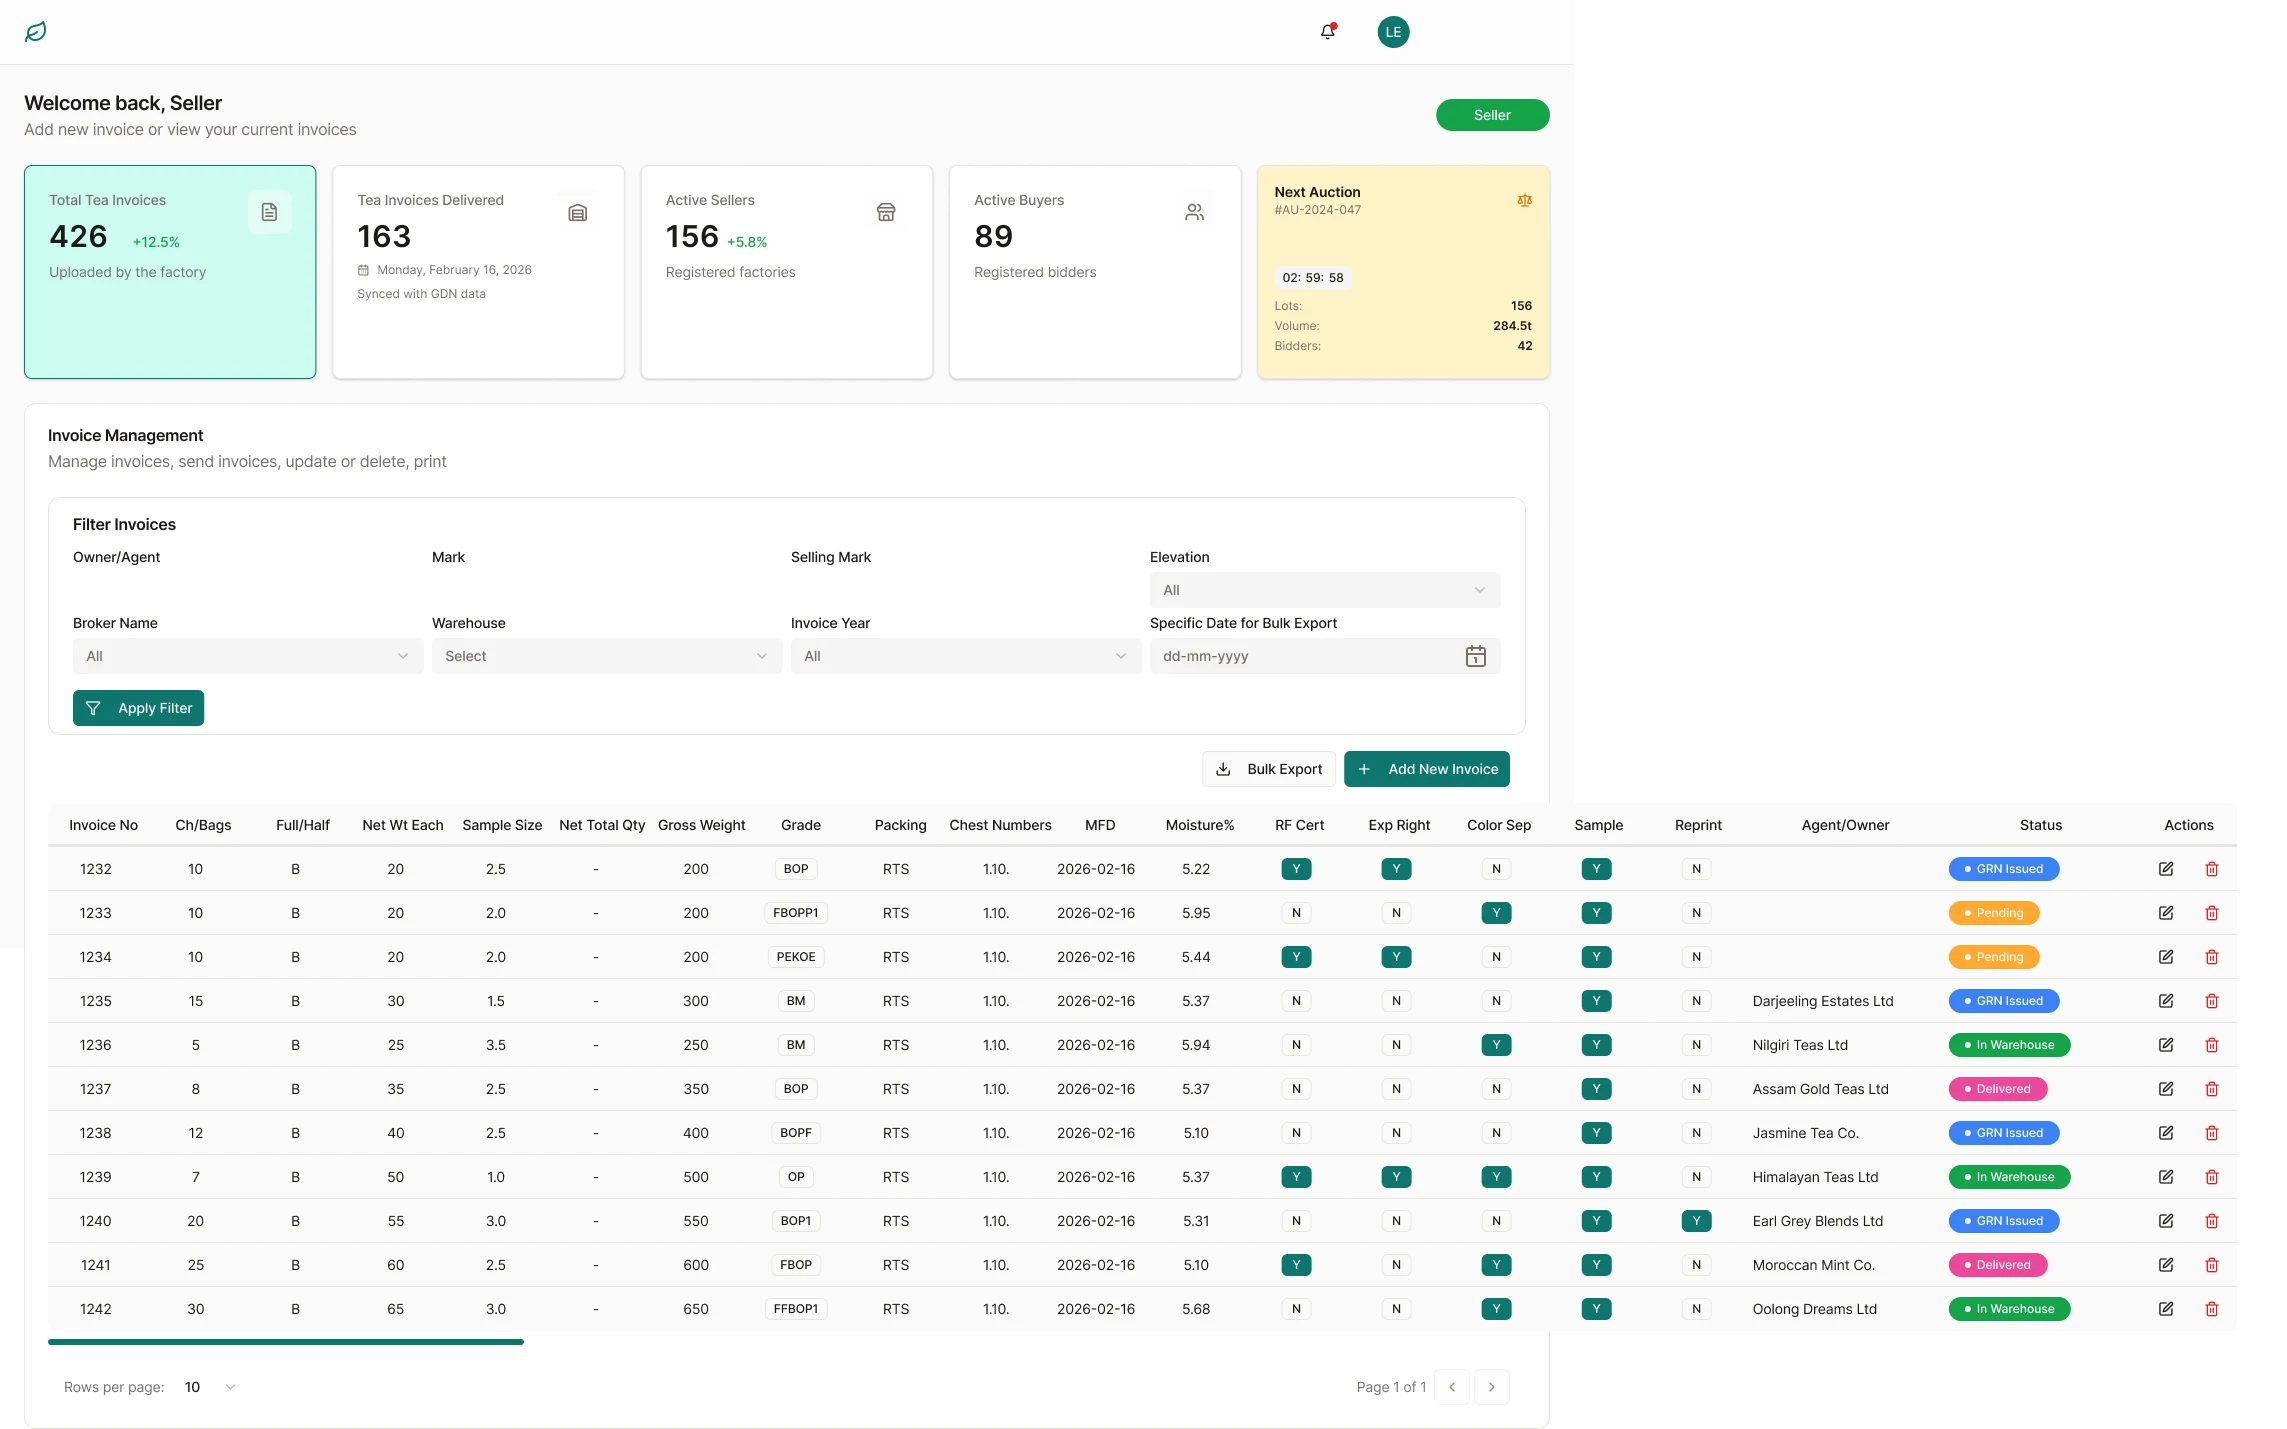Toggle Sample Y badge on invoice 1237
Viewport: 2287px width, 1429px height.
click(x=1596, y=1089)
